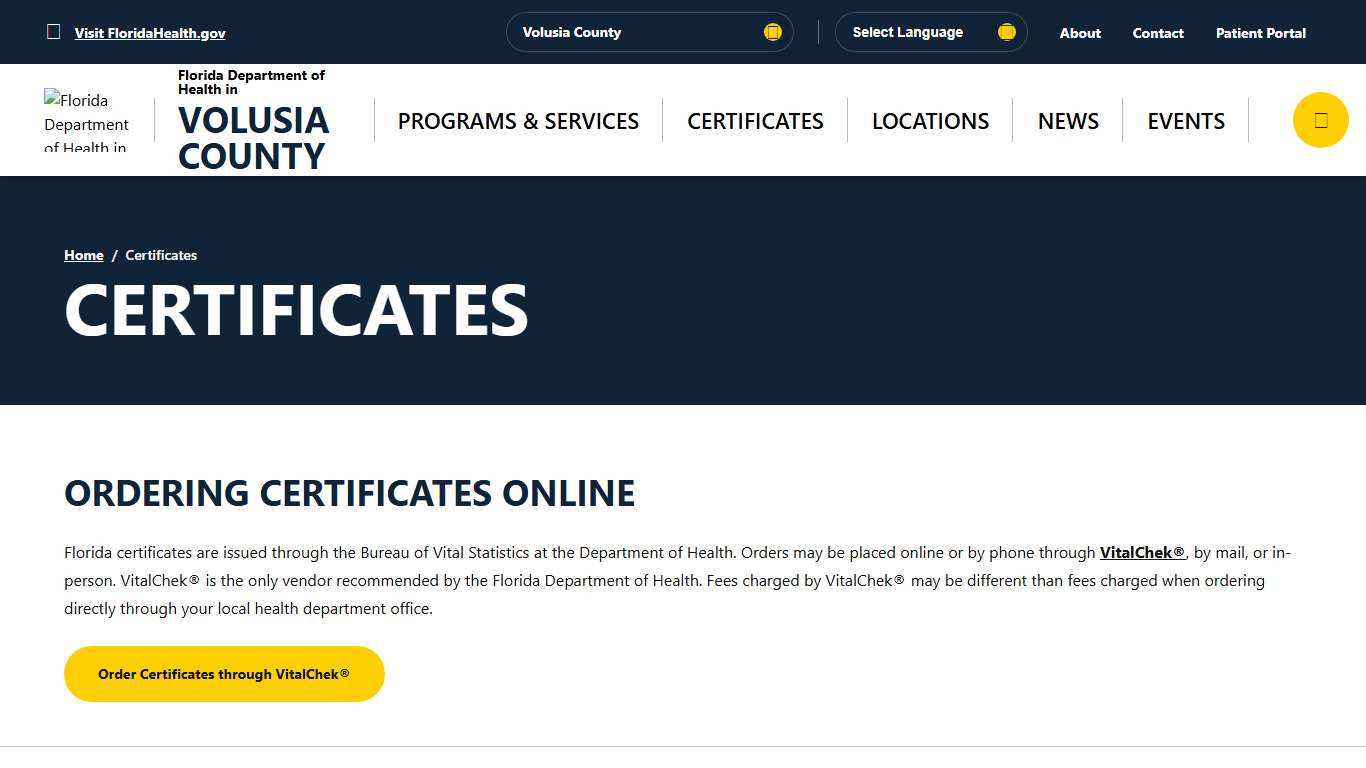Open the Contact page
1366x768 pixels.
[1157, 32]
